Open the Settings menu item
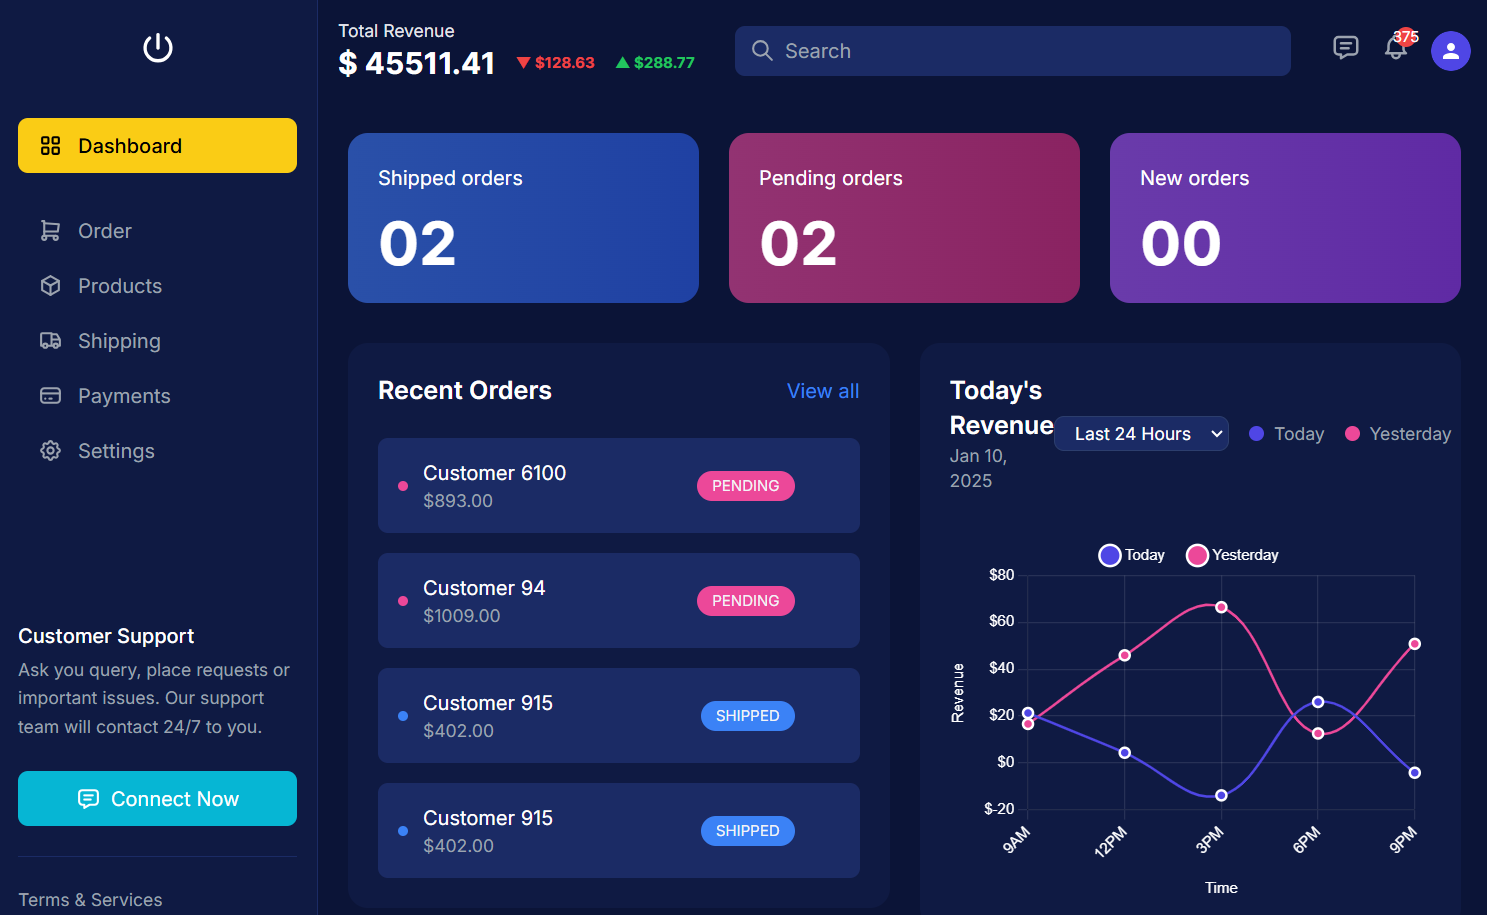Viewport: 1487px width, 915px height. pos(157,451)
